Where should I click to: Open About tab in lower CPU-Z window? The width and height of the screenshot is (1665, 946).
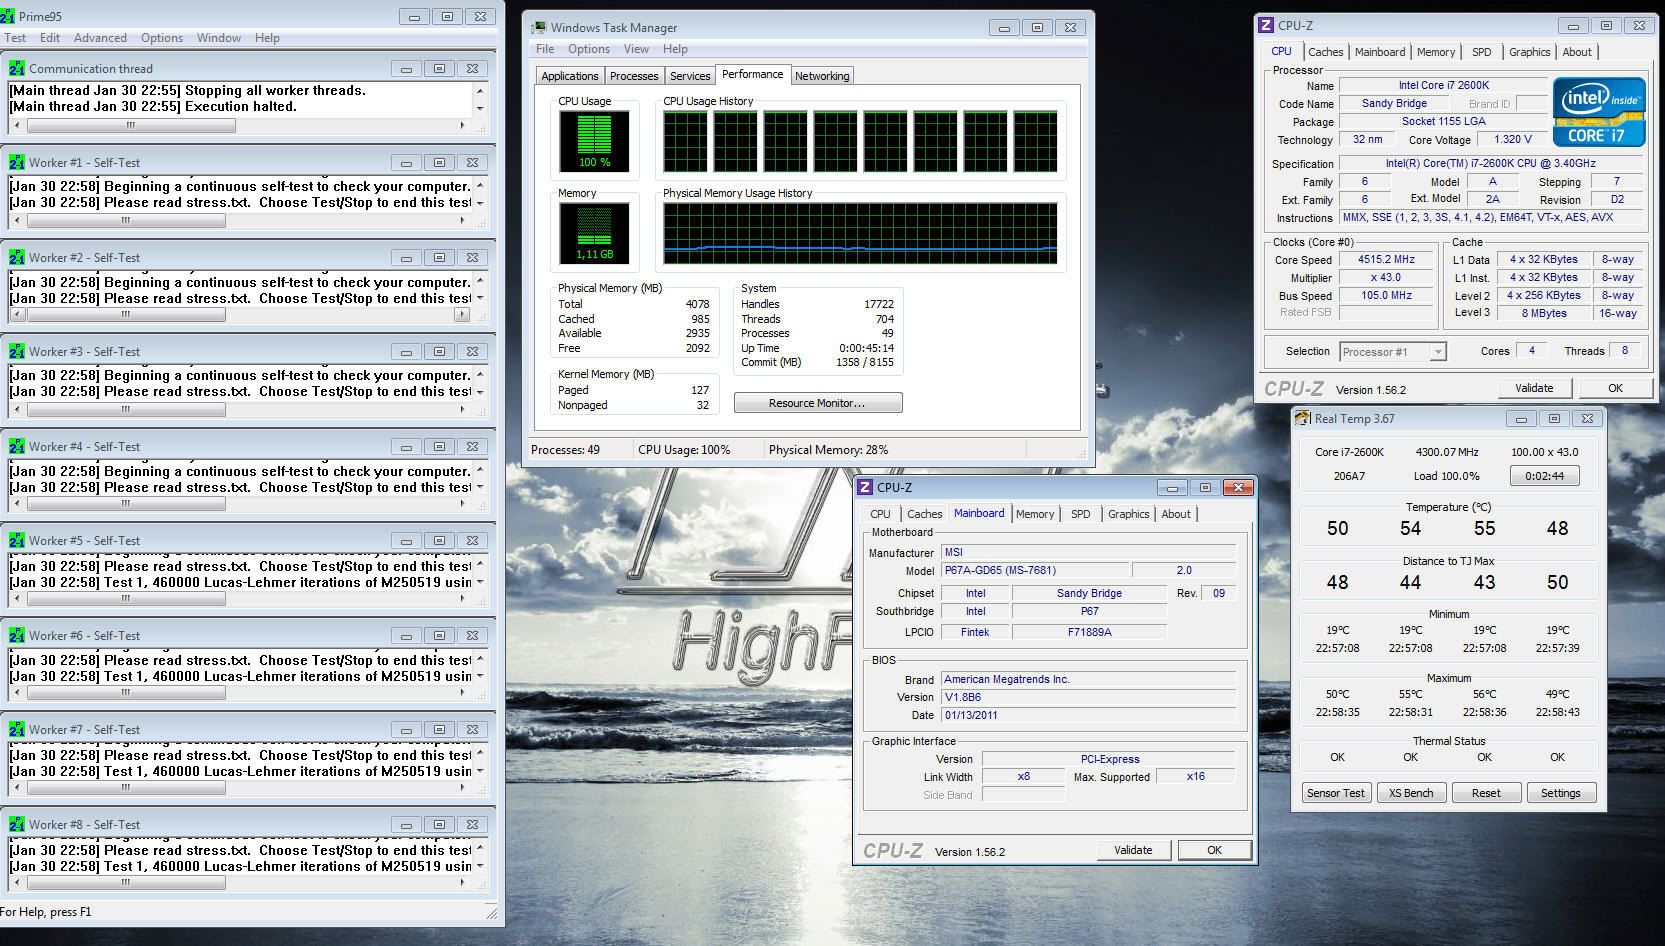(1176, 514)
